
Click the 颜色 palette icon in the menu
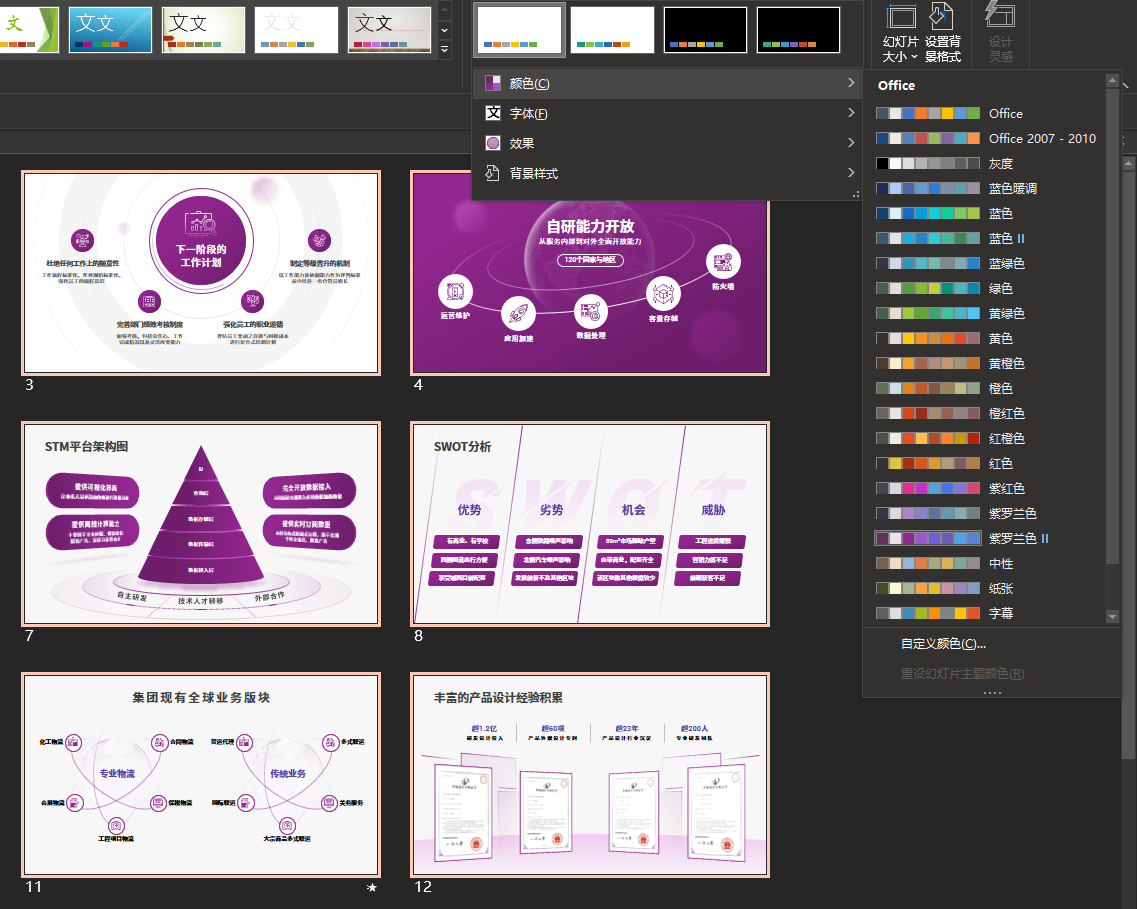(x=493, y=83)
